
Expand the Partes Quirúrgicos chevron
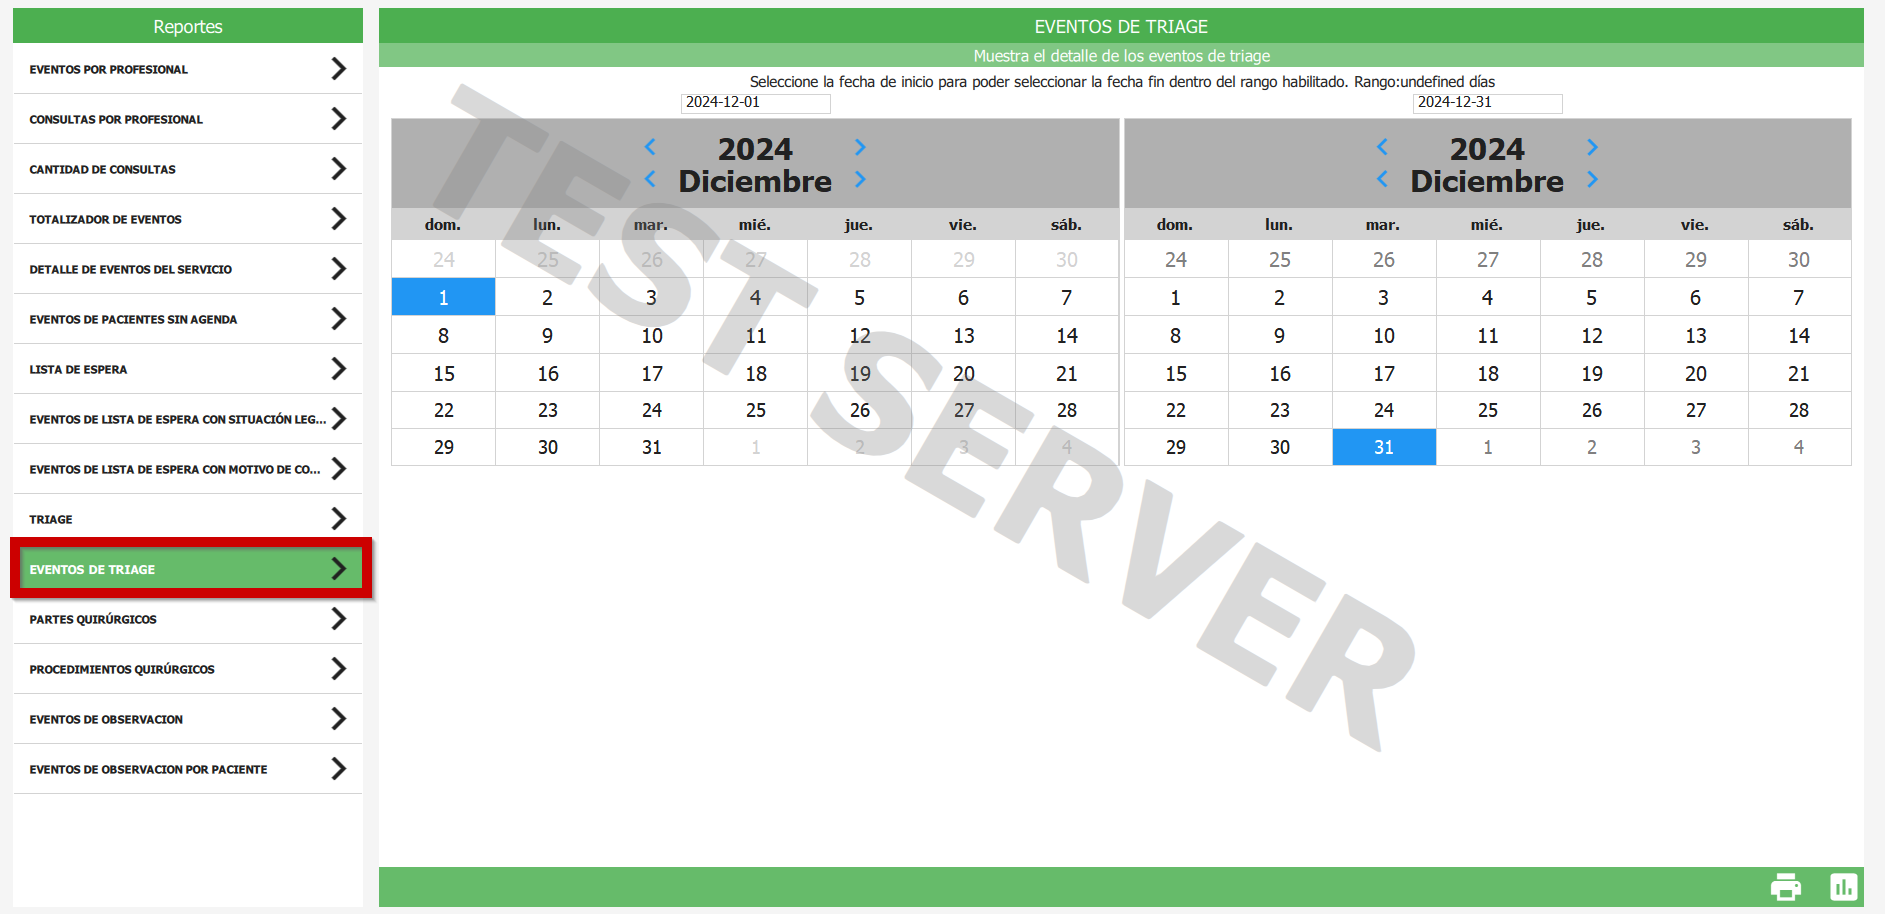pos(339,619)
